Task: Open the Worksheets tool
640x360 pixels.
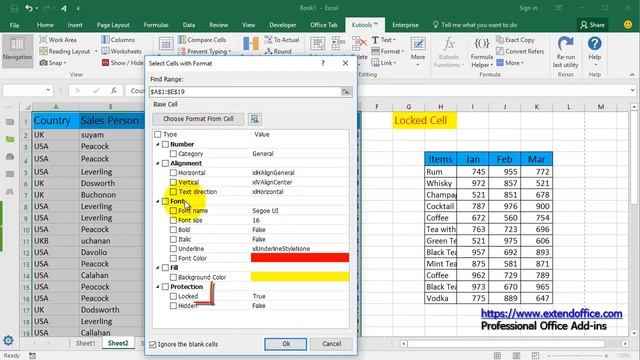Action: coord(121,51)
